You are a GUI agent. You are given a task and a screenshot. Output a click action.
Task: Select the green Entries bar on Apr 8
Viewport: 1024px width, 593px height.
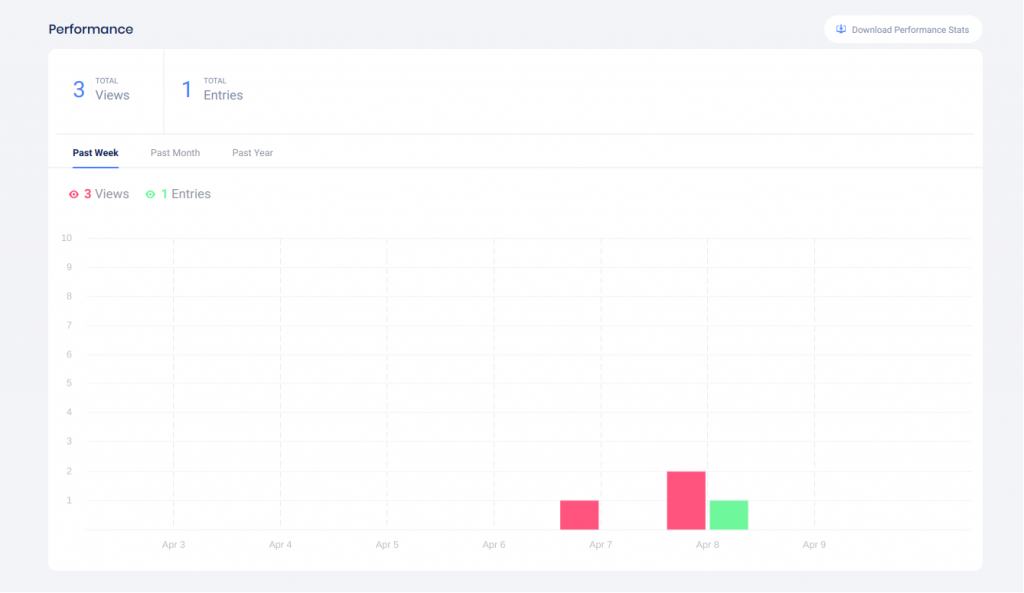729,515
